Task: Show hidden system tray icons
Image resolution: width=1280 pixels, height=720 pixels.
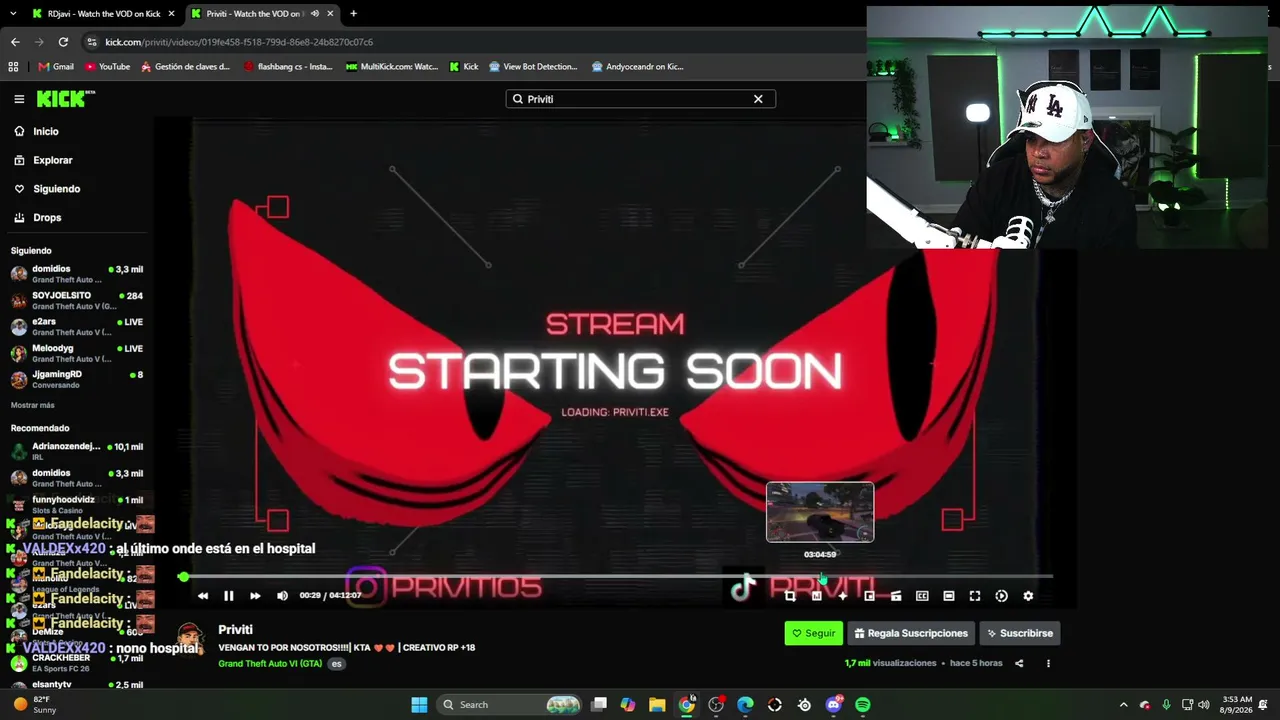Action: (x=1123, y=705)
